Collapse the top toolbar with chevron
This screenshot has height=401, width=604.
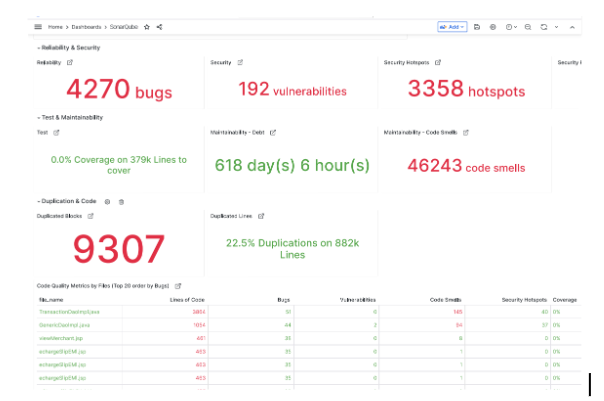pyautogui.click(x=571, y=27)
